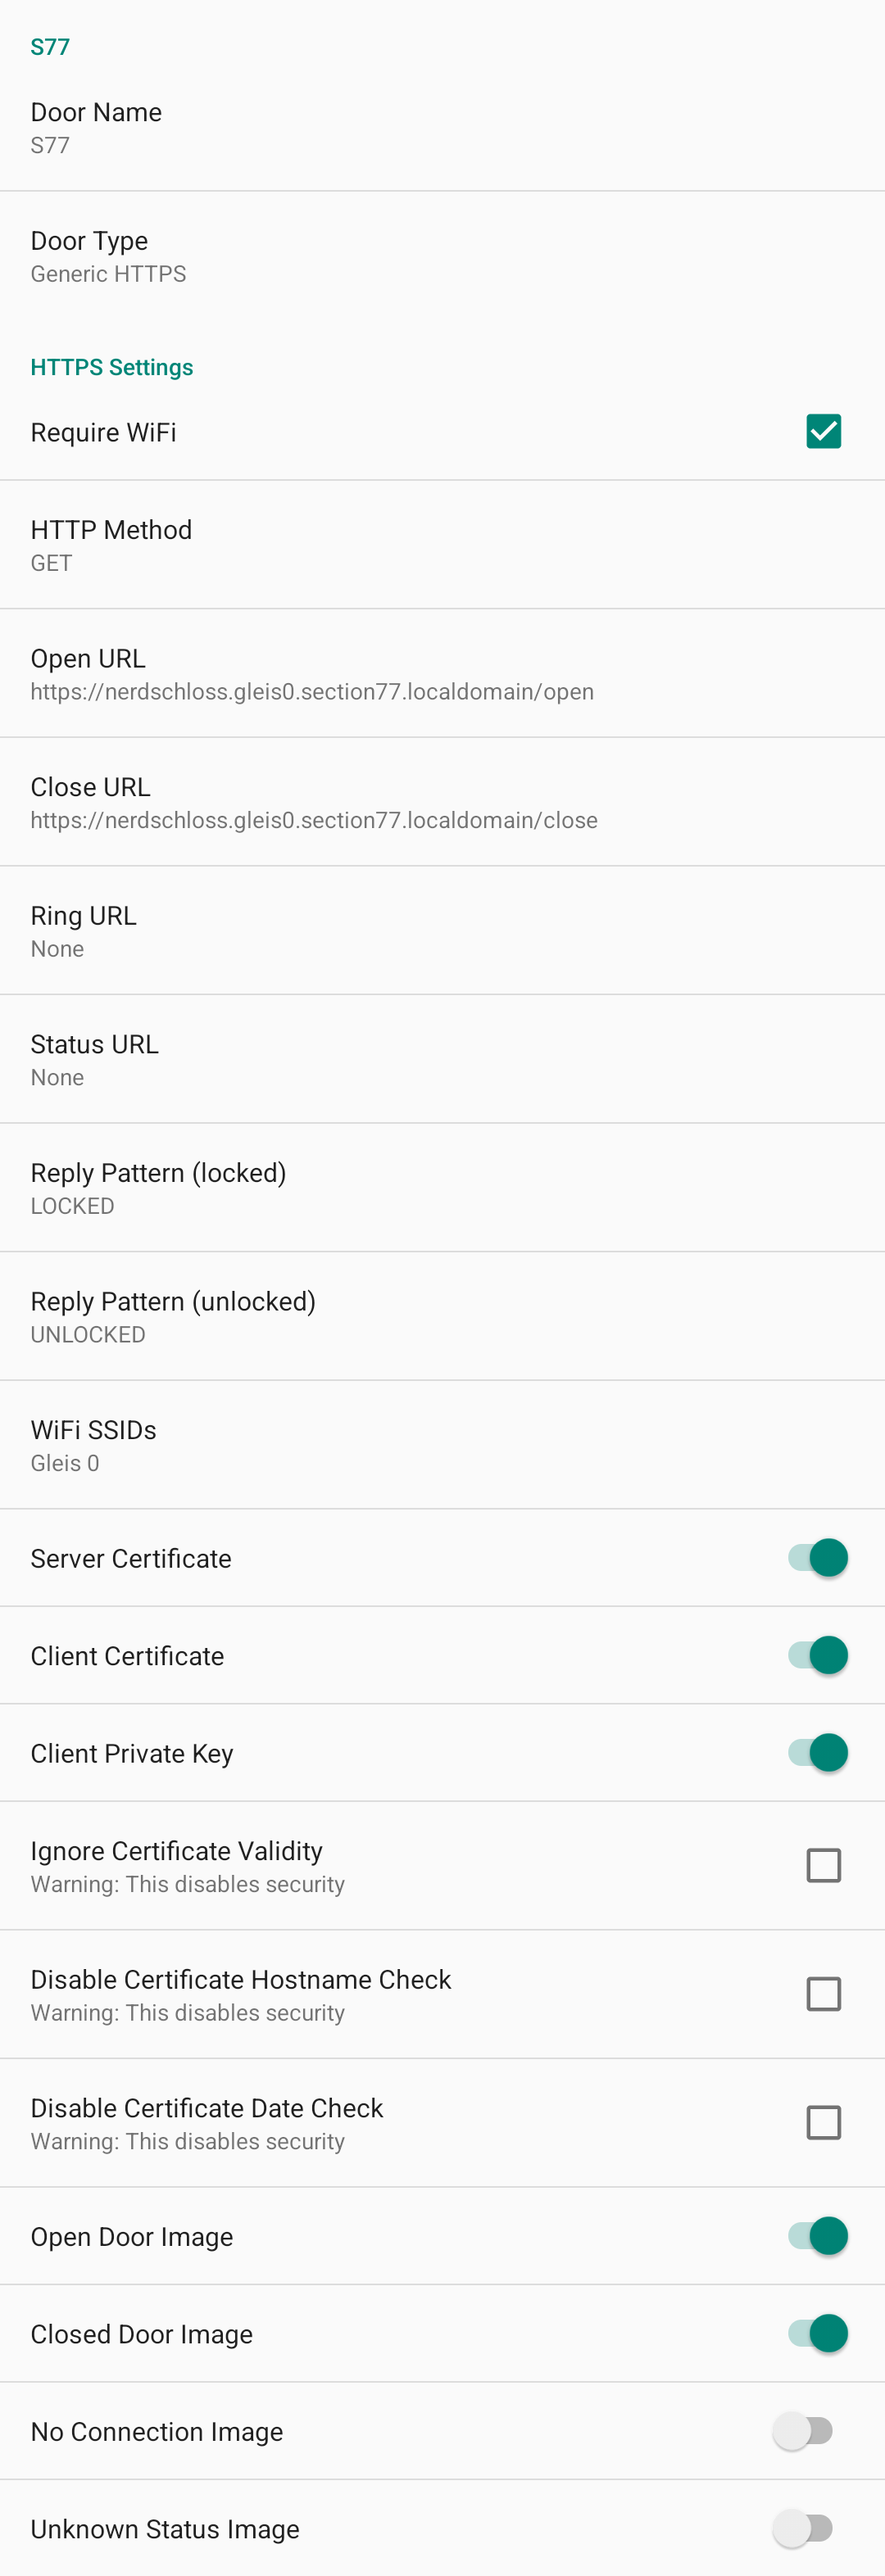This screenshot has height=2576, width=885.
Task: Disable the Client Private Key switch
Action: coord(818,1752)
